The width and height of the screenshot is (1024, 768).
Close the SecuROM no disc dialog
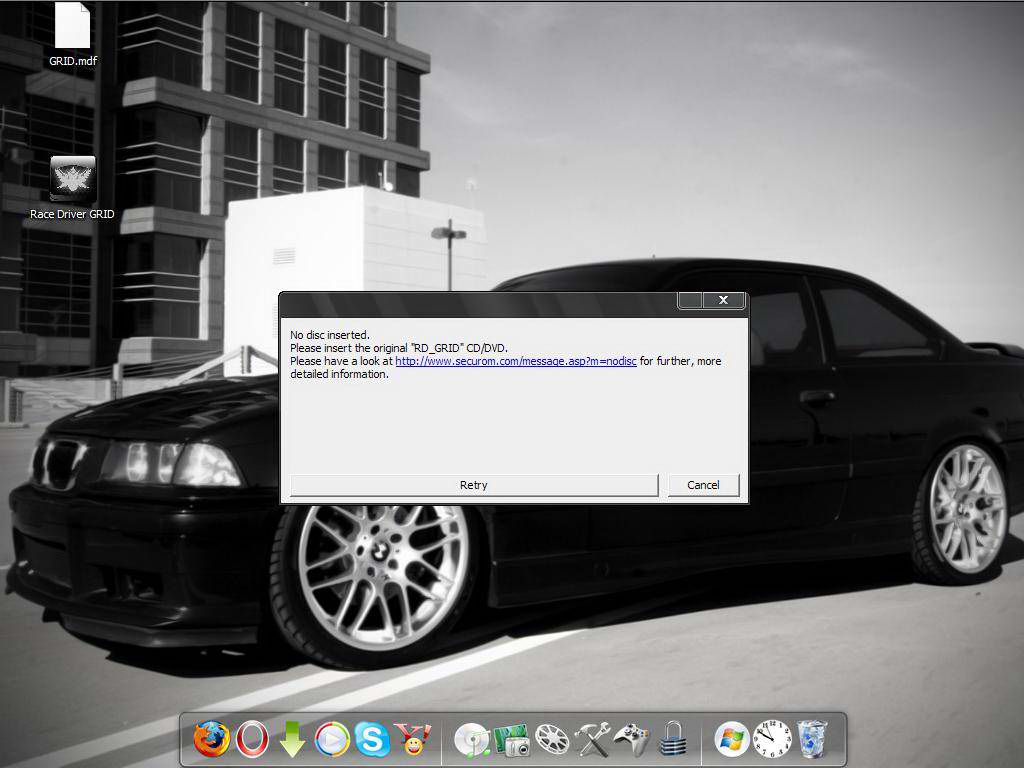[724, 300]
